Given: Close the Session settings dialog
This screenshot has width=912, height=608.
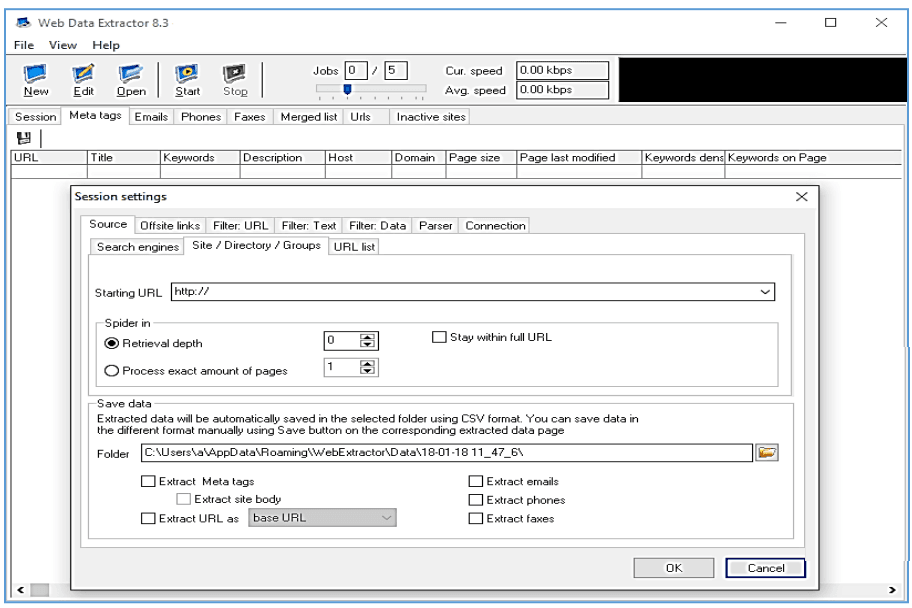Looking at the screenshot, I should pos(800,197).
